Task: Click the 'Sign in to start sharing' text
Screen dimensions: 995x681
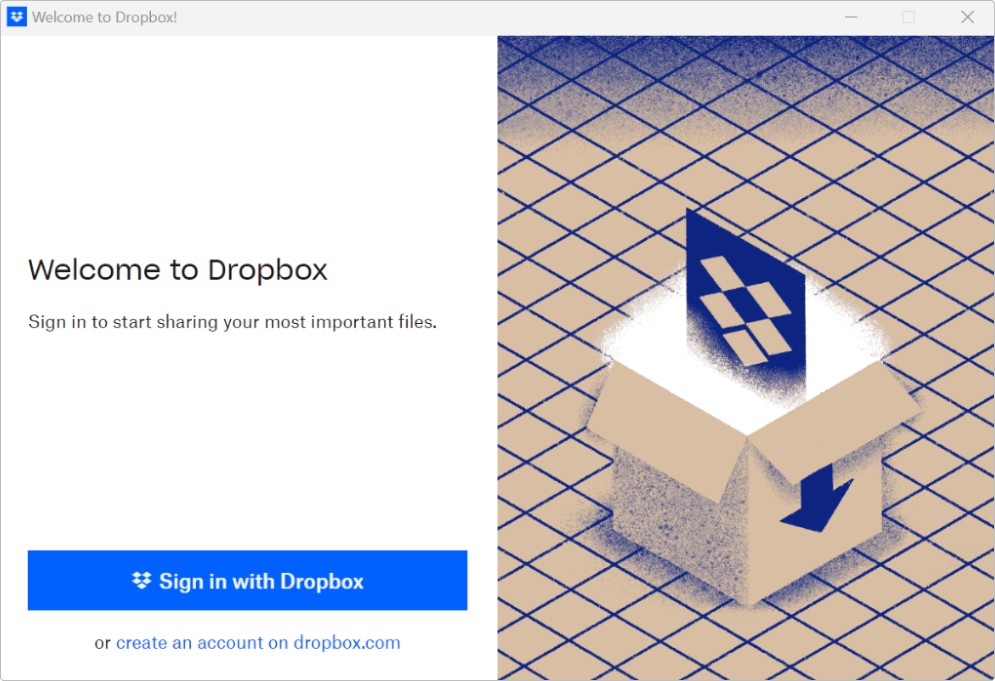Action: (232, 322)
